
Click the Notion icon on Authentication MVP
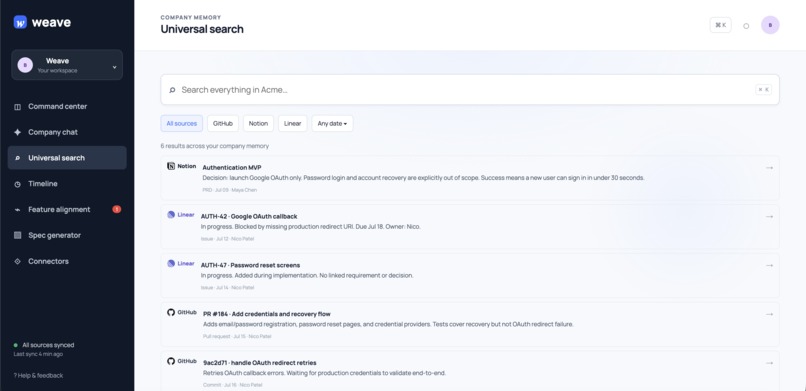[x=171, y=166]
